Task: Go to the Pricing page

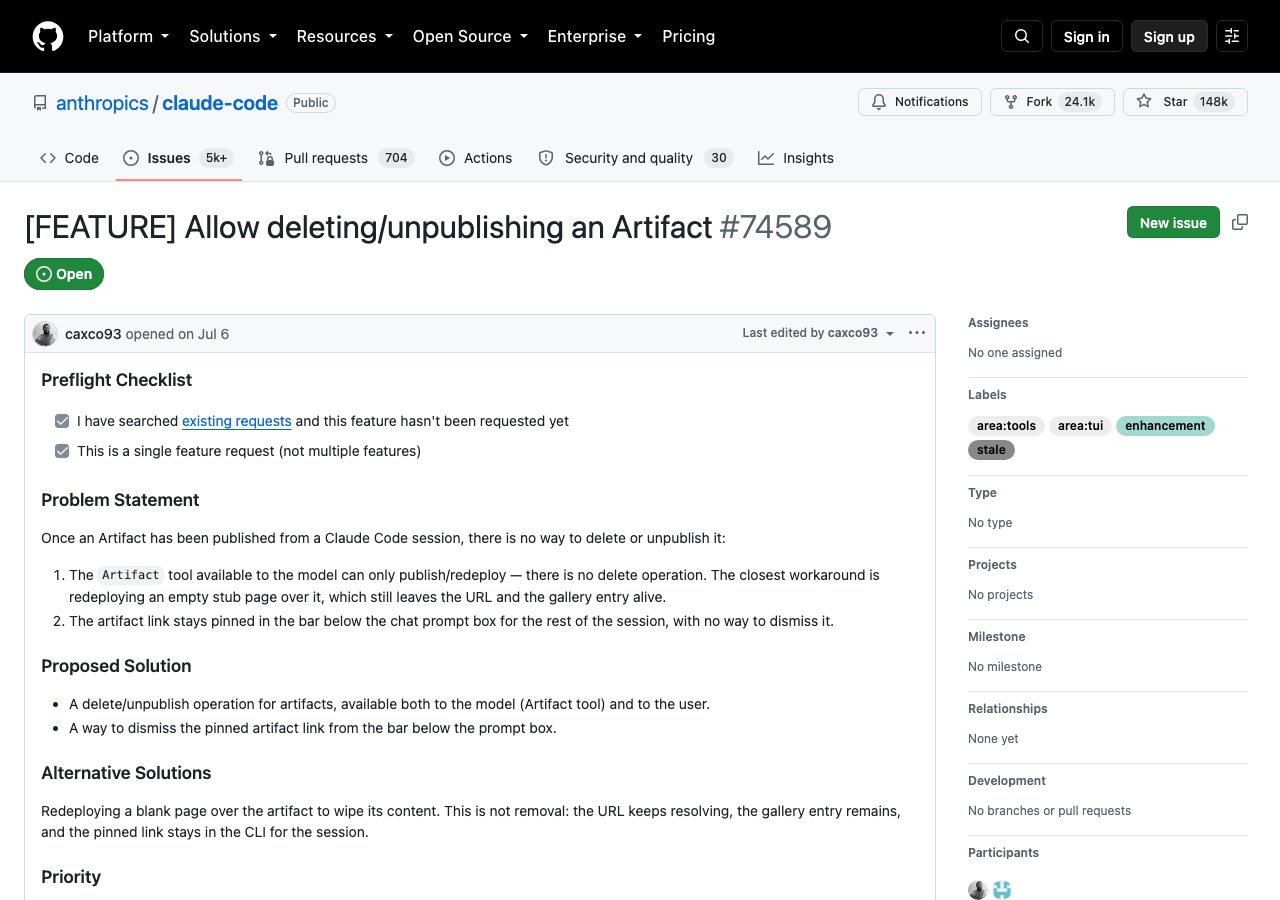Action: 689,36
